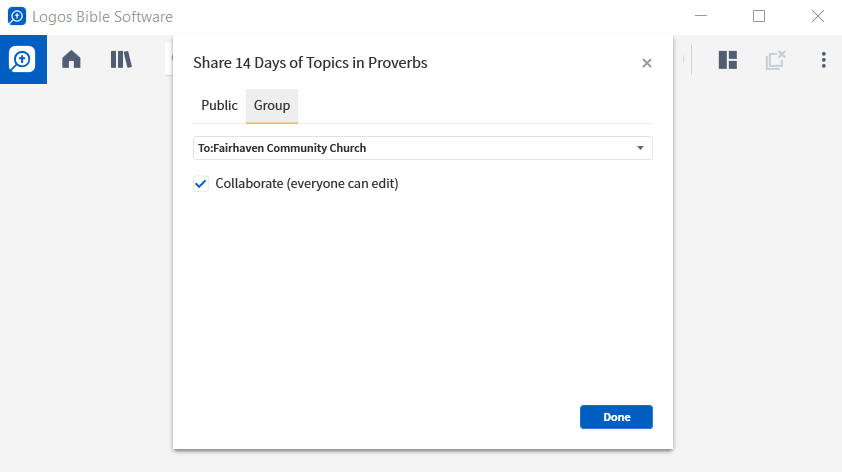This screenshot has width=842, height=472.
Task: Click the 'Share 14 Days of Topics' dialog title
Action: click(310, 63)
